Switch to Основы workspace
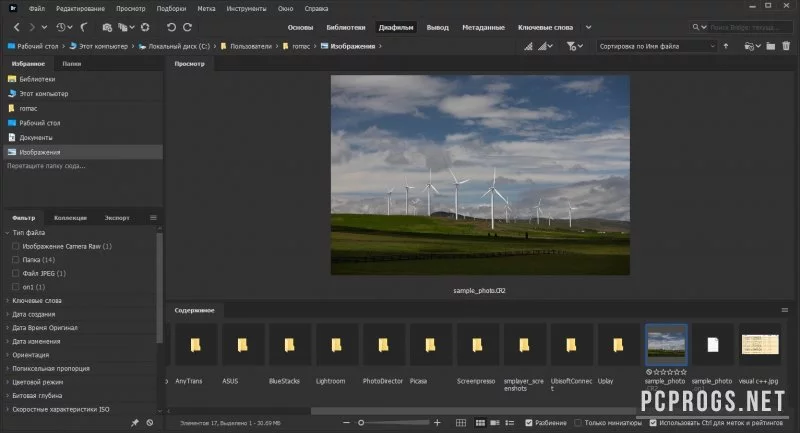 301,28
